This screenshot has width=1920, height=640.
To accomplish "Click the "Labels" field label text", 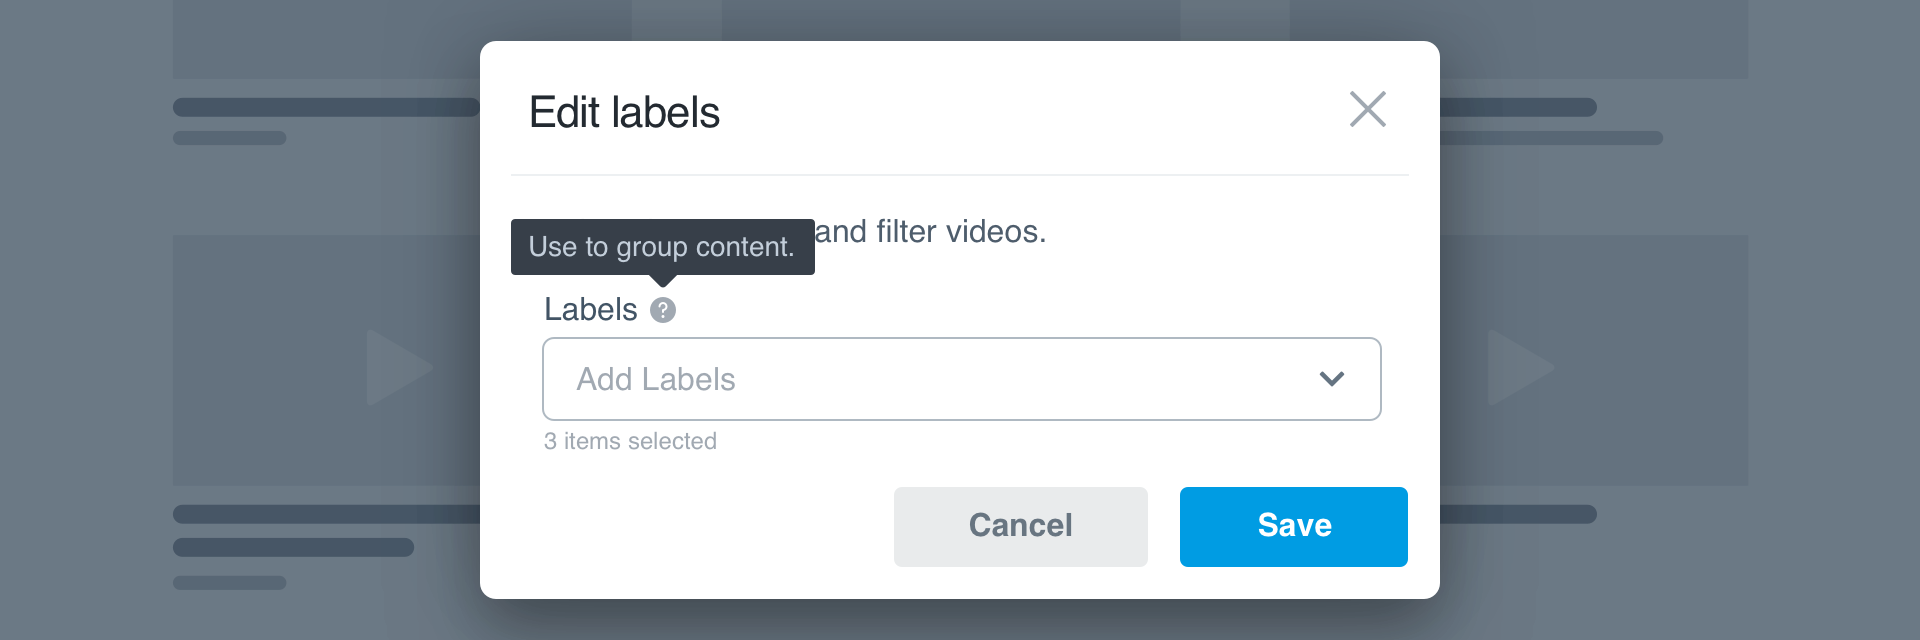I will click(590, 310).
